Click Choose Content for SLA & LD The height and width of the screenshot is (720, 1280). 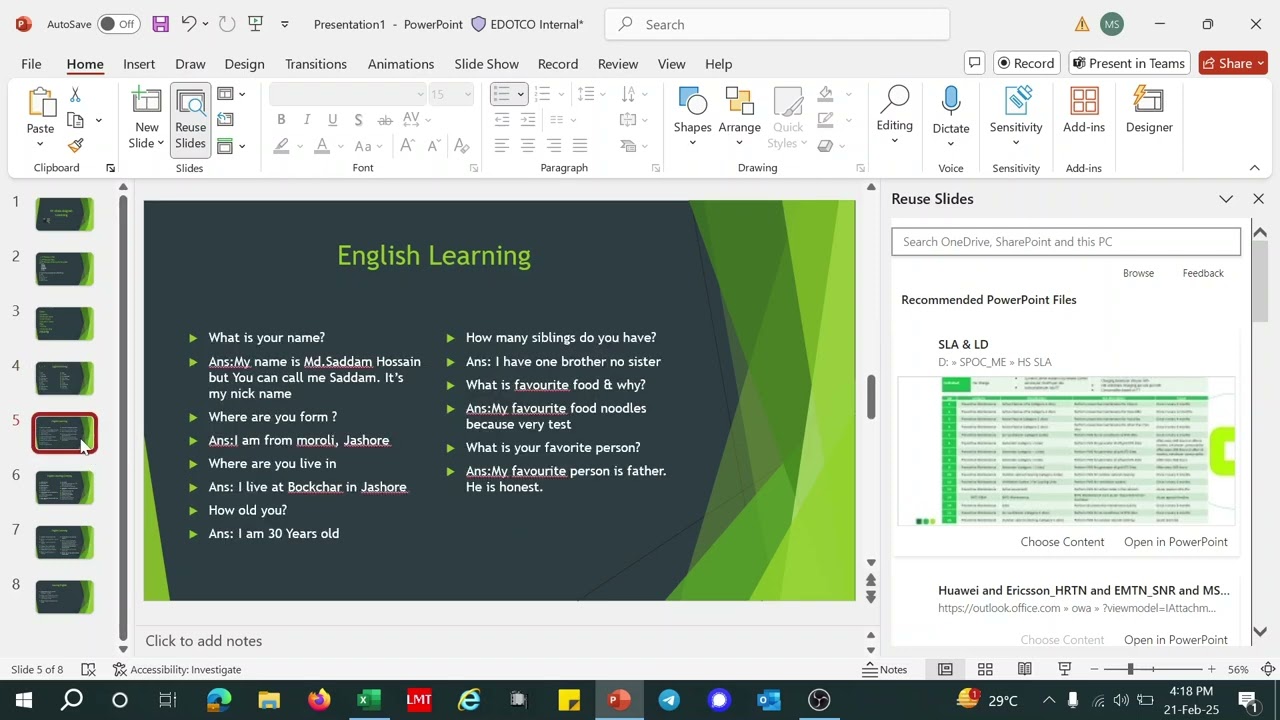(x=1062, y=541)
